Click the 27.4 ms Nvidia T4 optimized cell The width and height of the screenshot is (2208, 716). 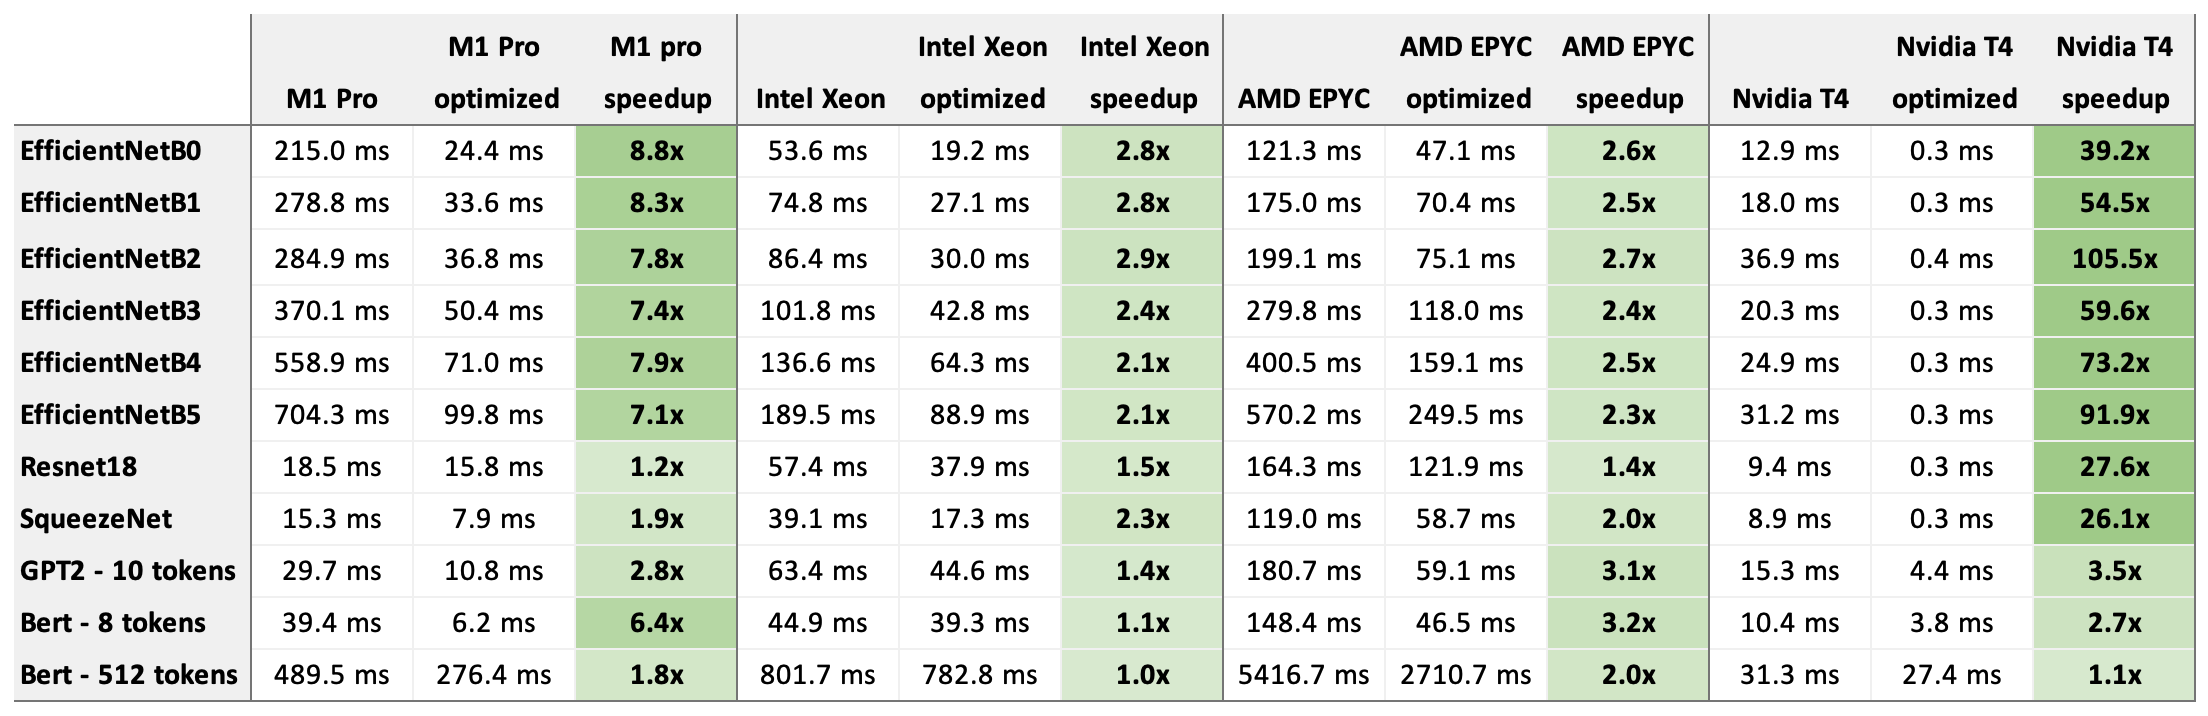[x=1952, y=675]
